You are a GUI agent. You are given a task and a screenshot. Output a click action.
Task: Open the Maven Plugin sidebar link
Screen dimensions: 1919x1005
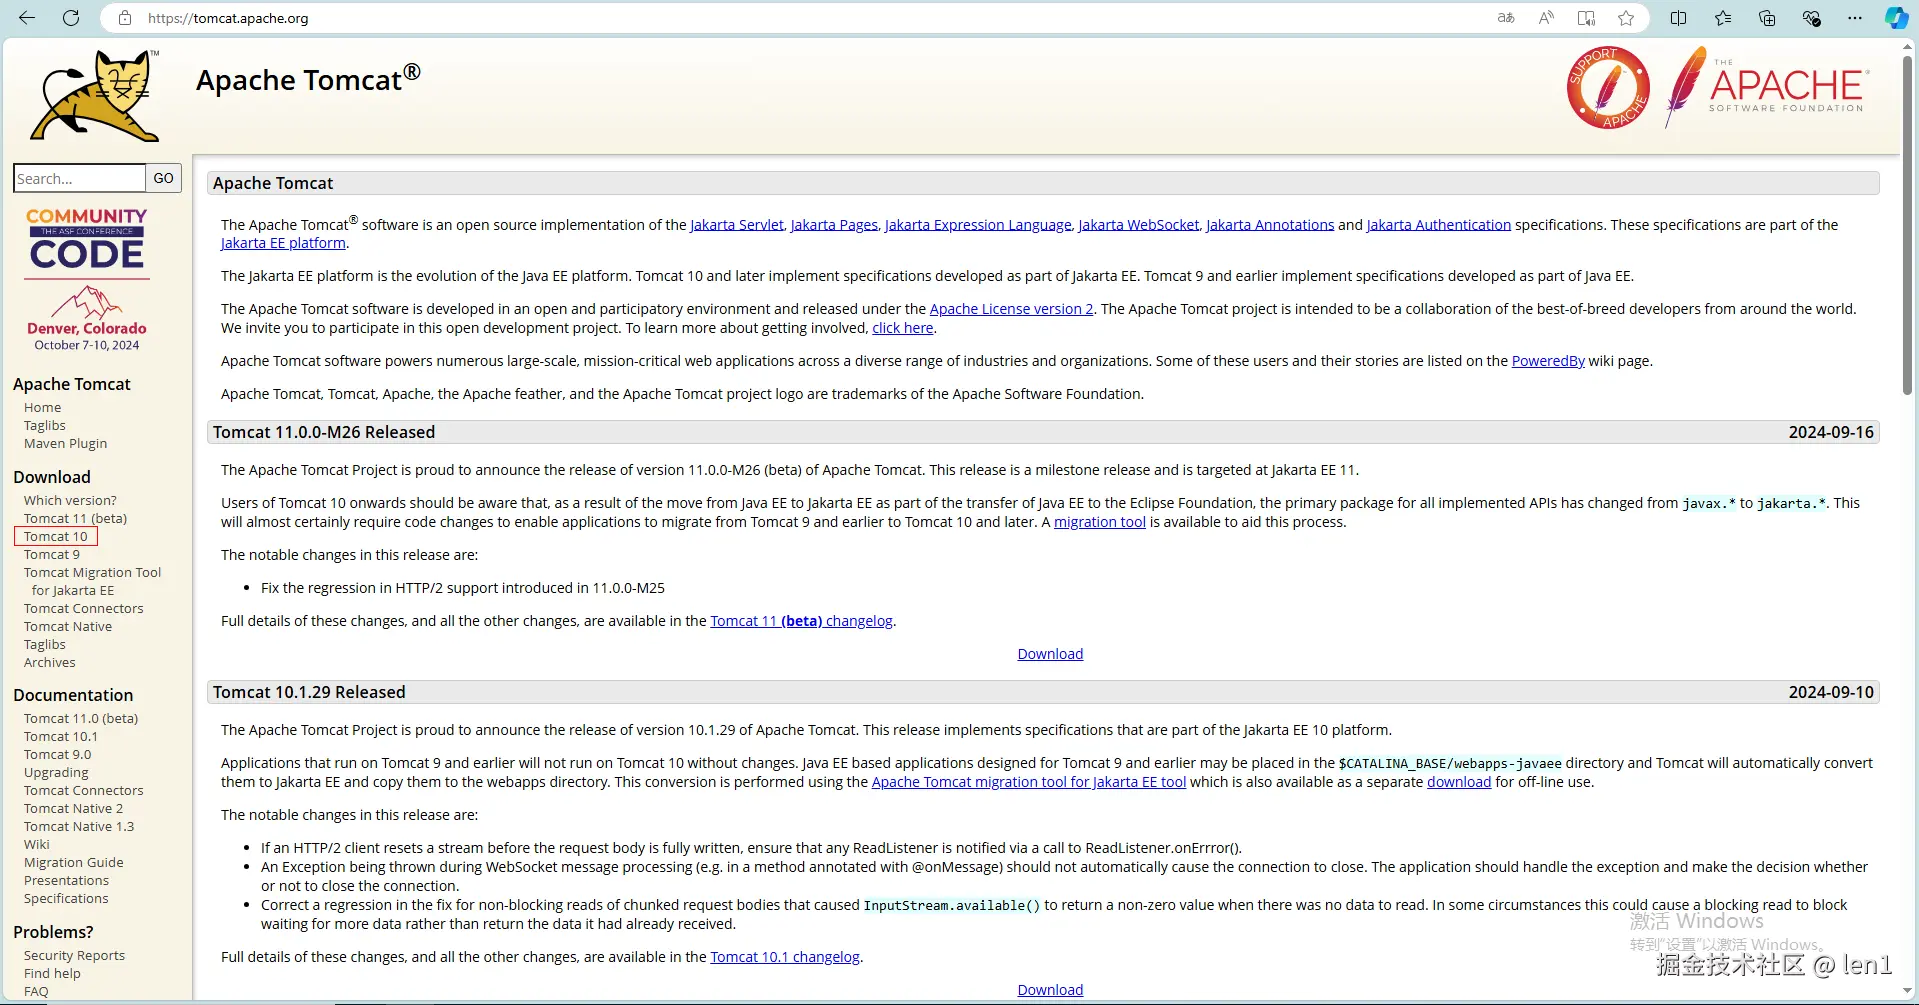[x=65, y=443]
